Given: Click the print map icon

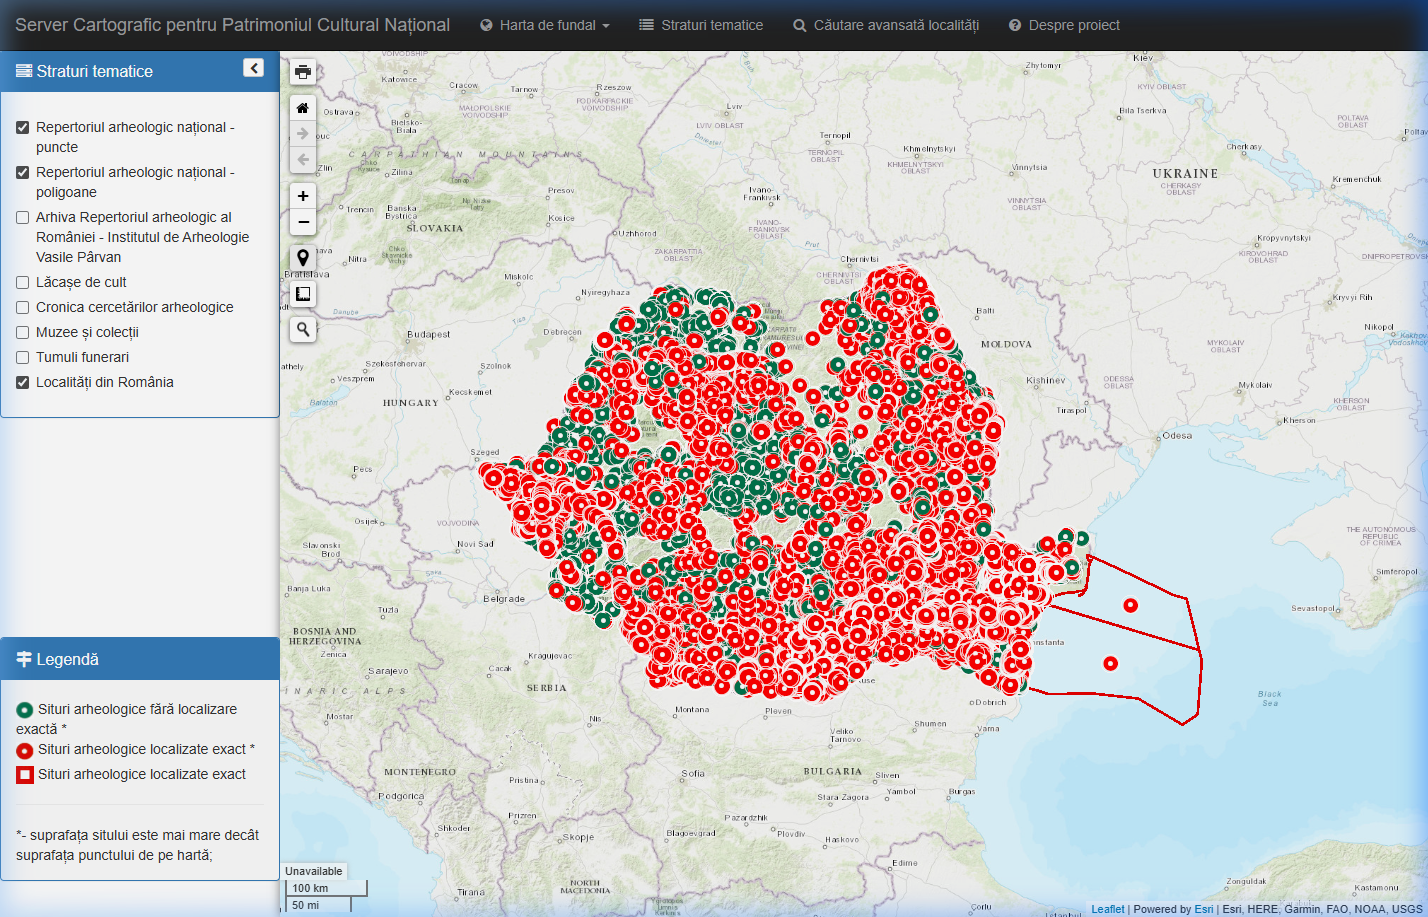Looking at the screenshot, I should [302, 71].
